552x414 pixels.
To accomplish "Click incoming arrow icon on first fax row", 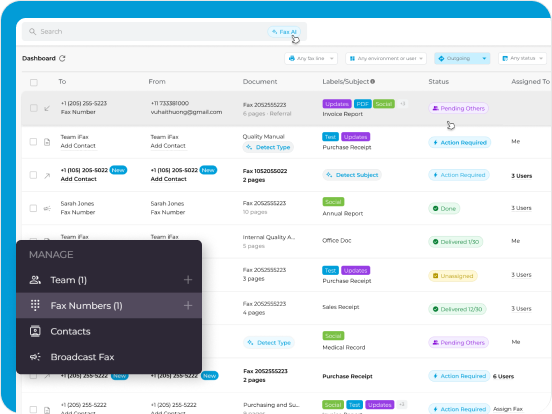I will click(x=47, y=108).
